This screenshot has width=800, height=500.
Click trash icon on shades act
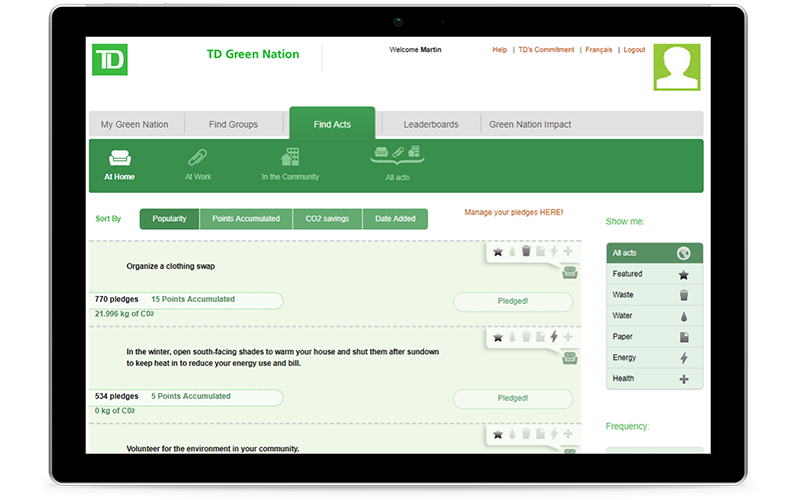point(526,337)
